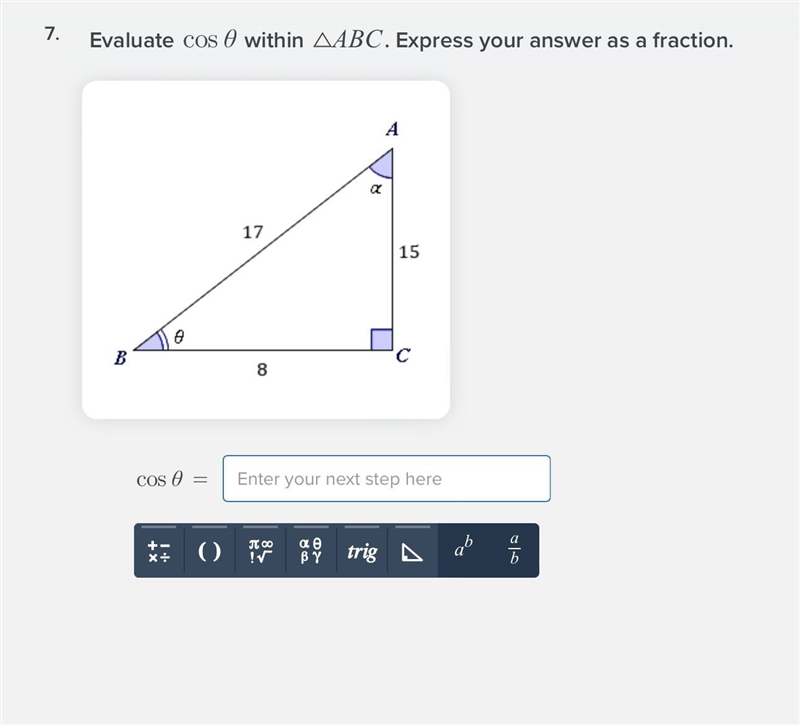Insert a fraction template
800x725 pixels.
514,551
